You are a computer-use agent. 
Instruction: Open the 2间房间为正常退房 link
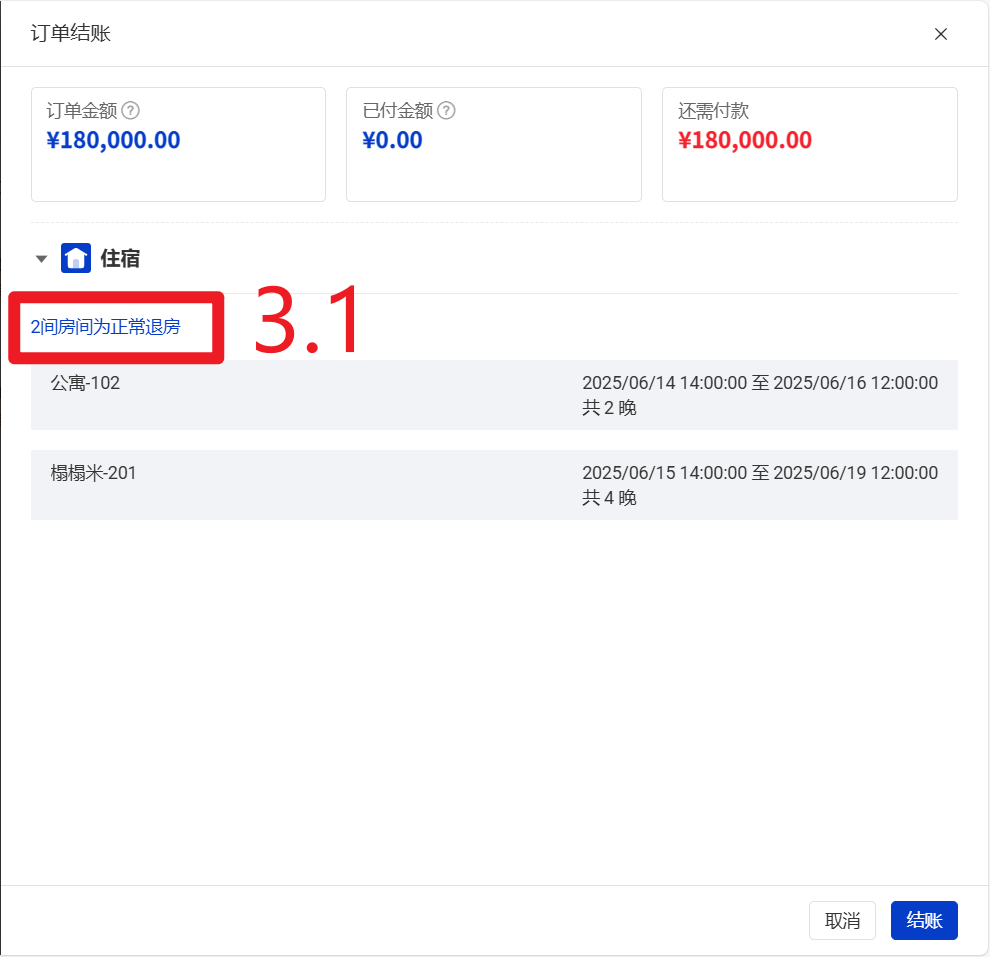click(106, 327)
